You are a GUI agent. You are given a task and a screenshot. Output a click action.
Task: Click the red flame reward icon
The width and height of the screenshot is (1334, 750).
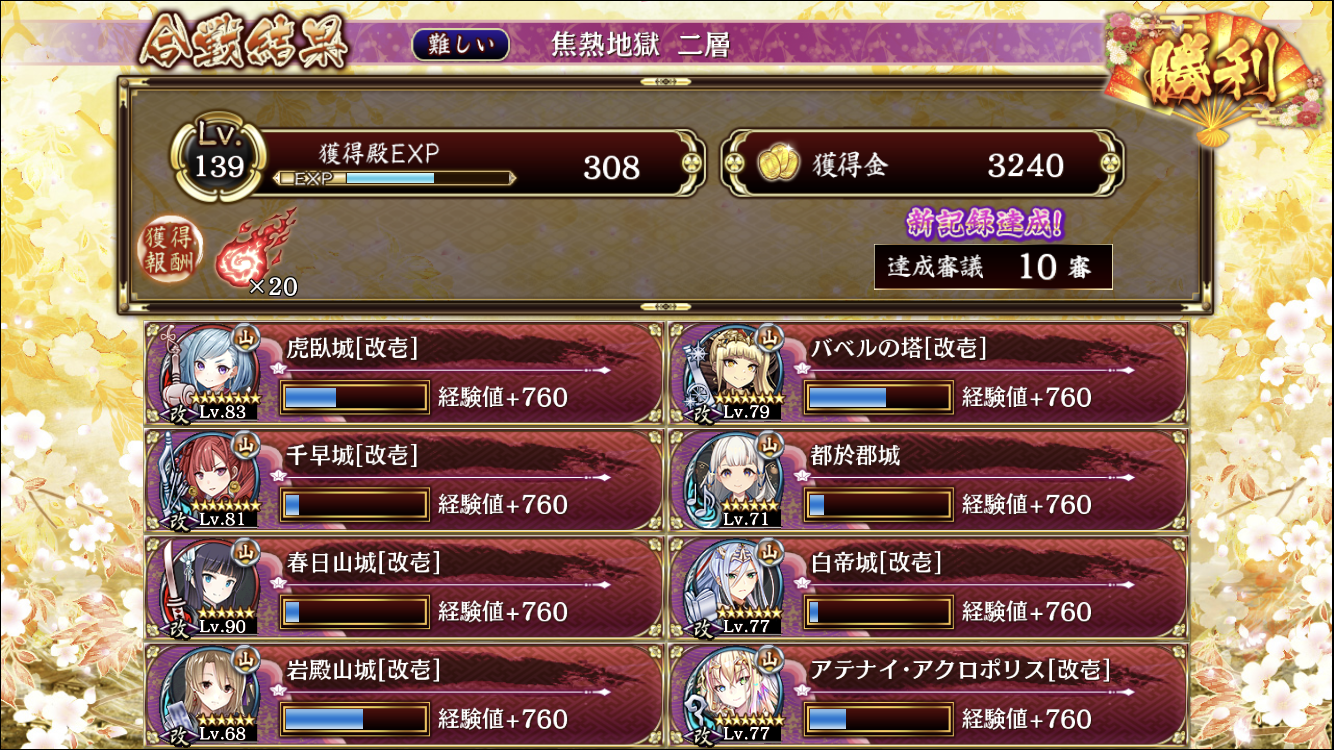[253, 247]
